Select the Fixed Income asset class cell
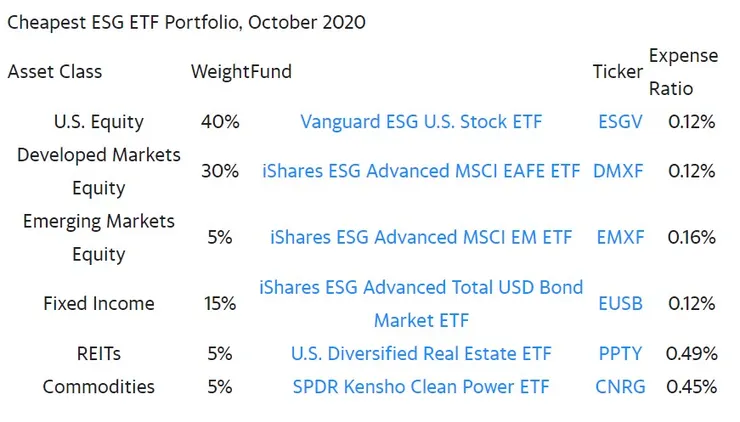740x422 pixels. point(99,303)
